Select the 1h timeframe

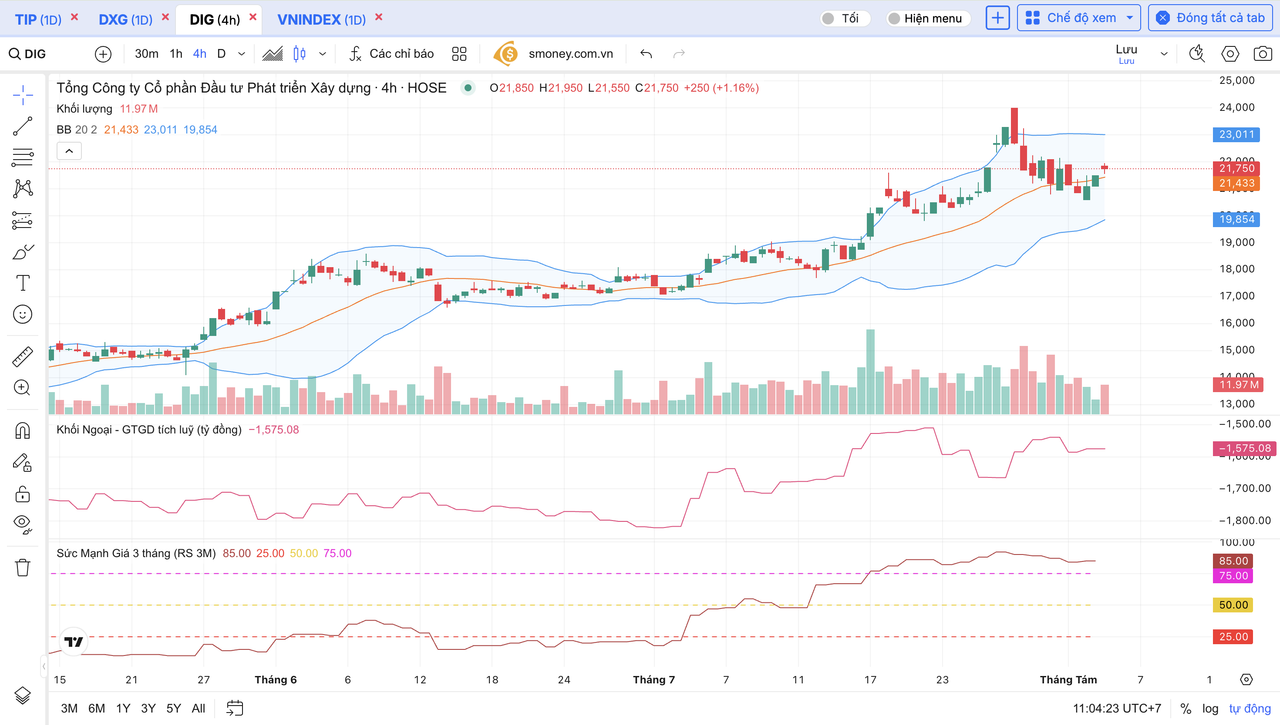point(176,54)
